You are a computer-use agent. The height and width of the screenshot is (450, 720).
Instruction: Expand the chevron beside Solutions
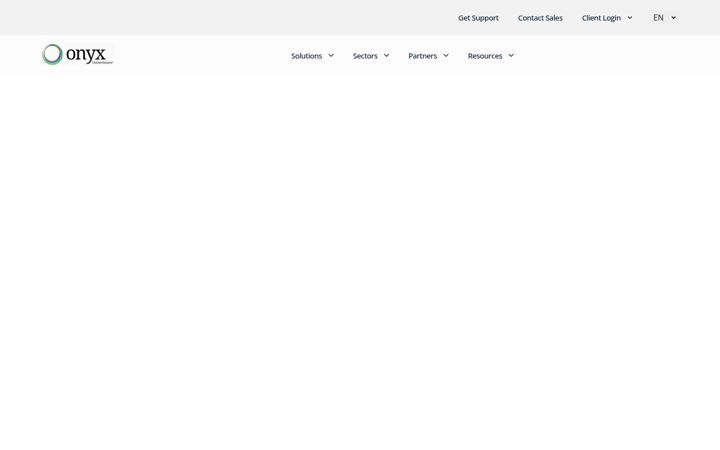[x=331, y=56]
